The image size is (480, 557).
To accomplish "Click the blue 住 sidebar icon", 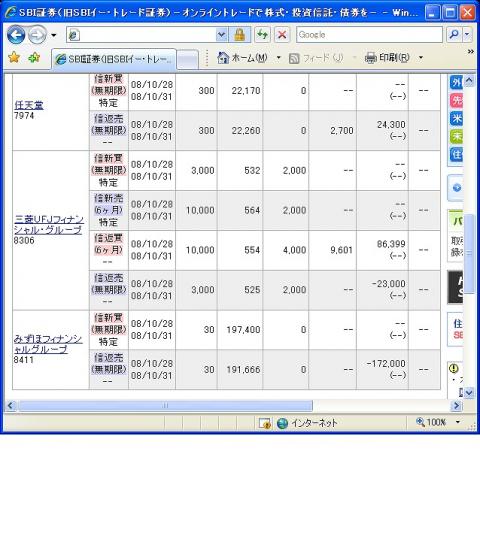I will pos(457,154).
